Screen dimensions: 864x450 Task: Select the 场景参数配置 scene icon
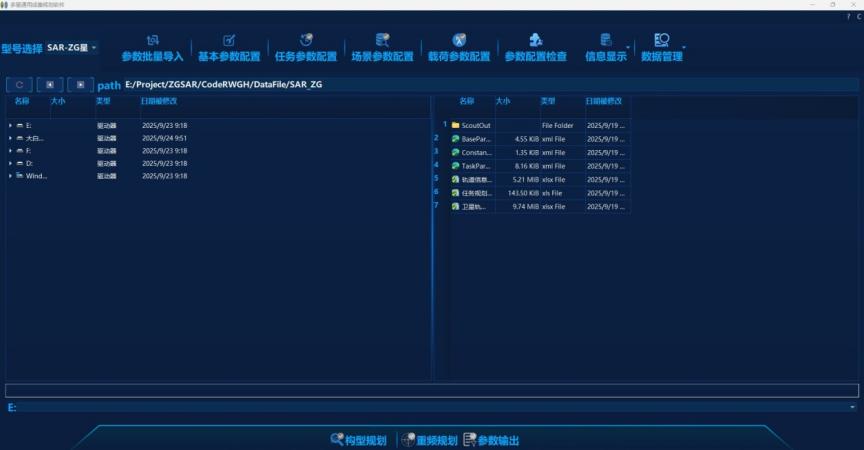[382, 47]
